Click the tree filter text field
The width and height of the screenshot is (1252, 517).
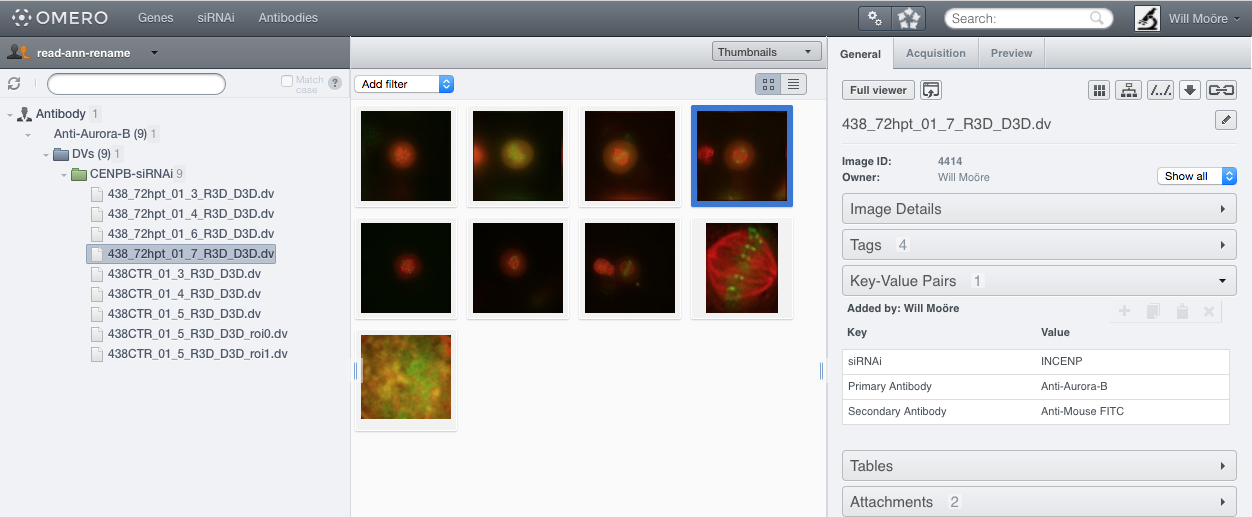(x=136, y=84)
